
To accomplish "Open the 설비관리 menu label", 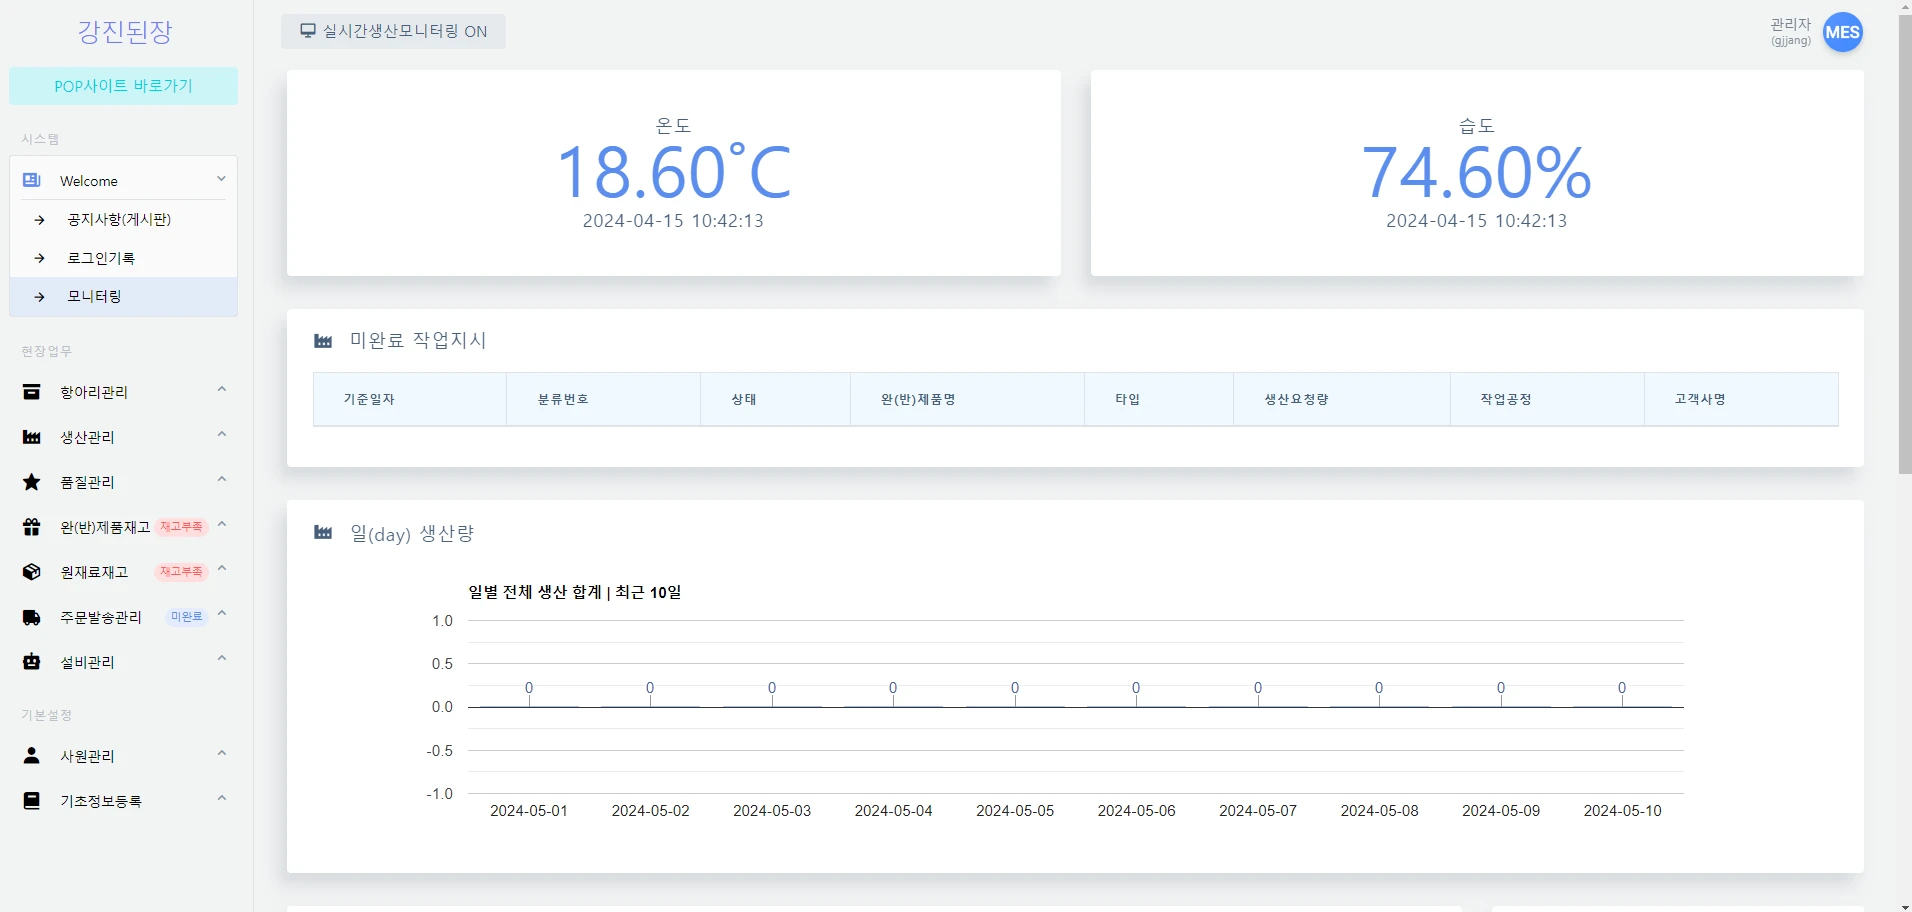I will (88, 662).
